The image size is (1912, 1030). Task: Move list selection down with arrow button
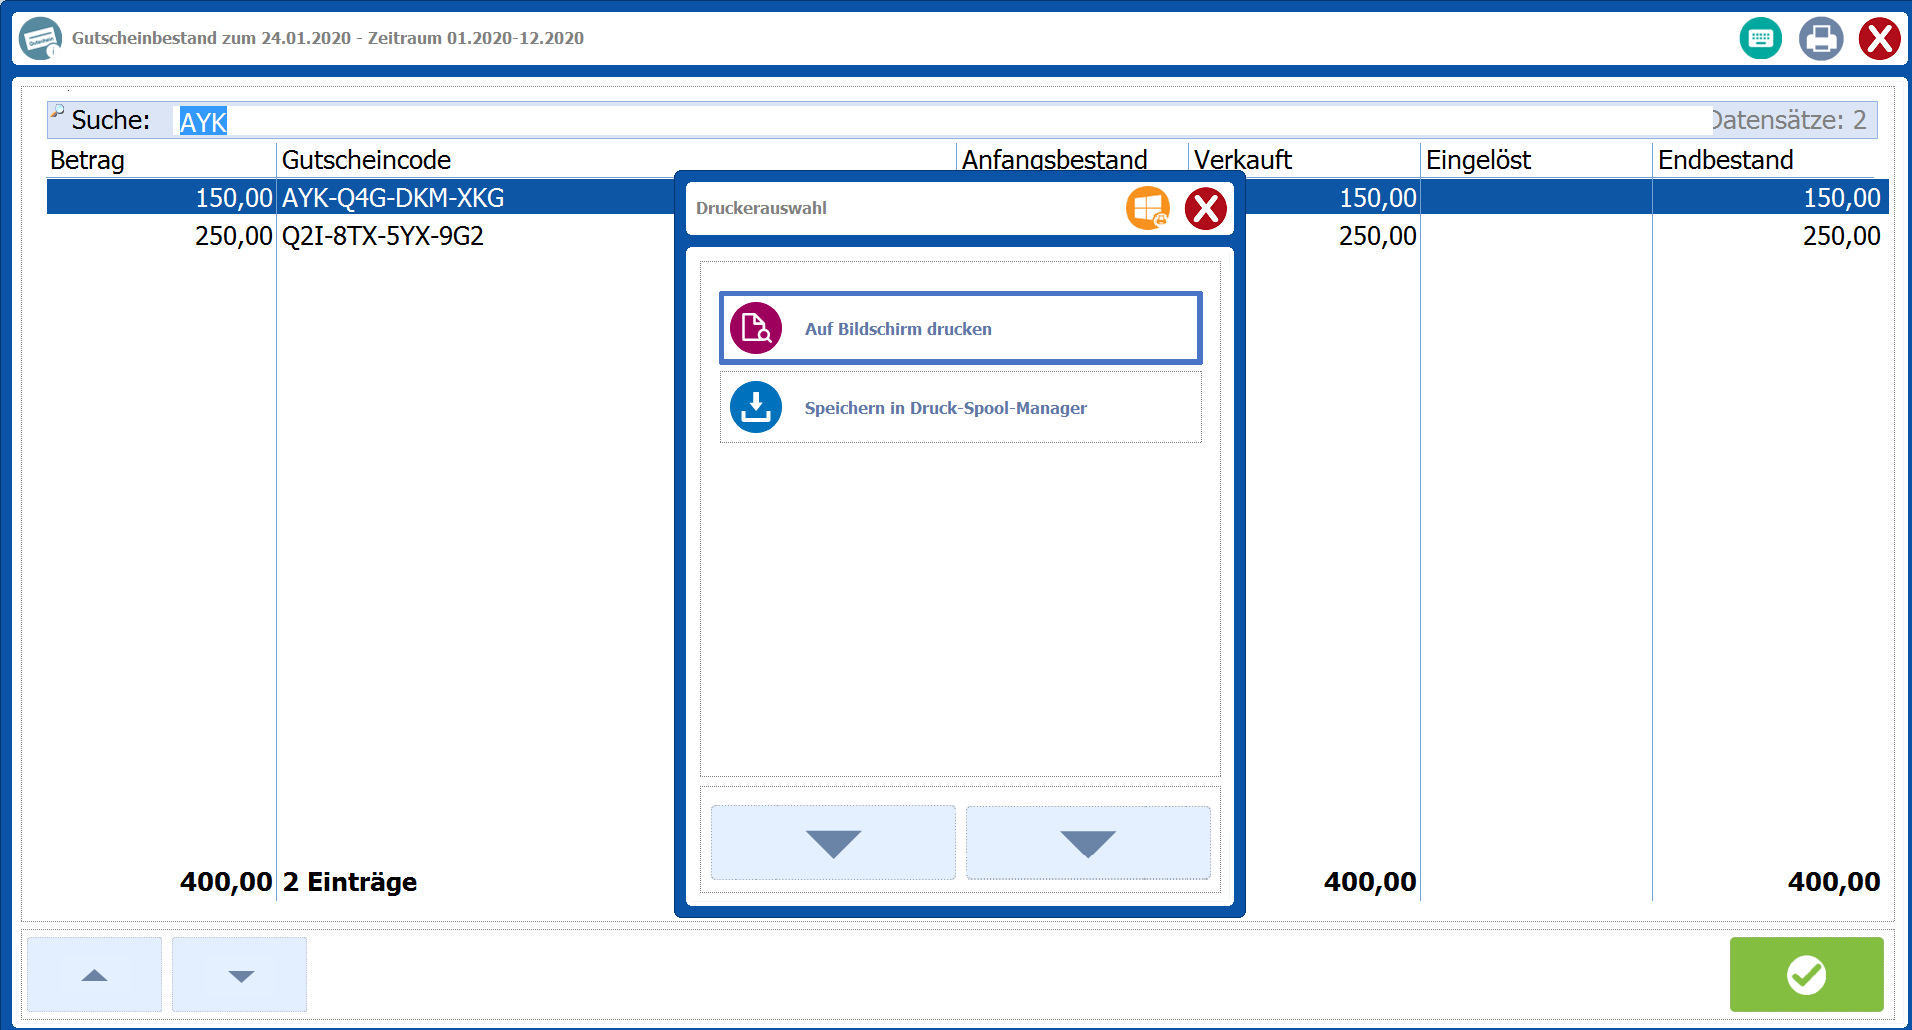pyautogui.click(x=240, y=974)
